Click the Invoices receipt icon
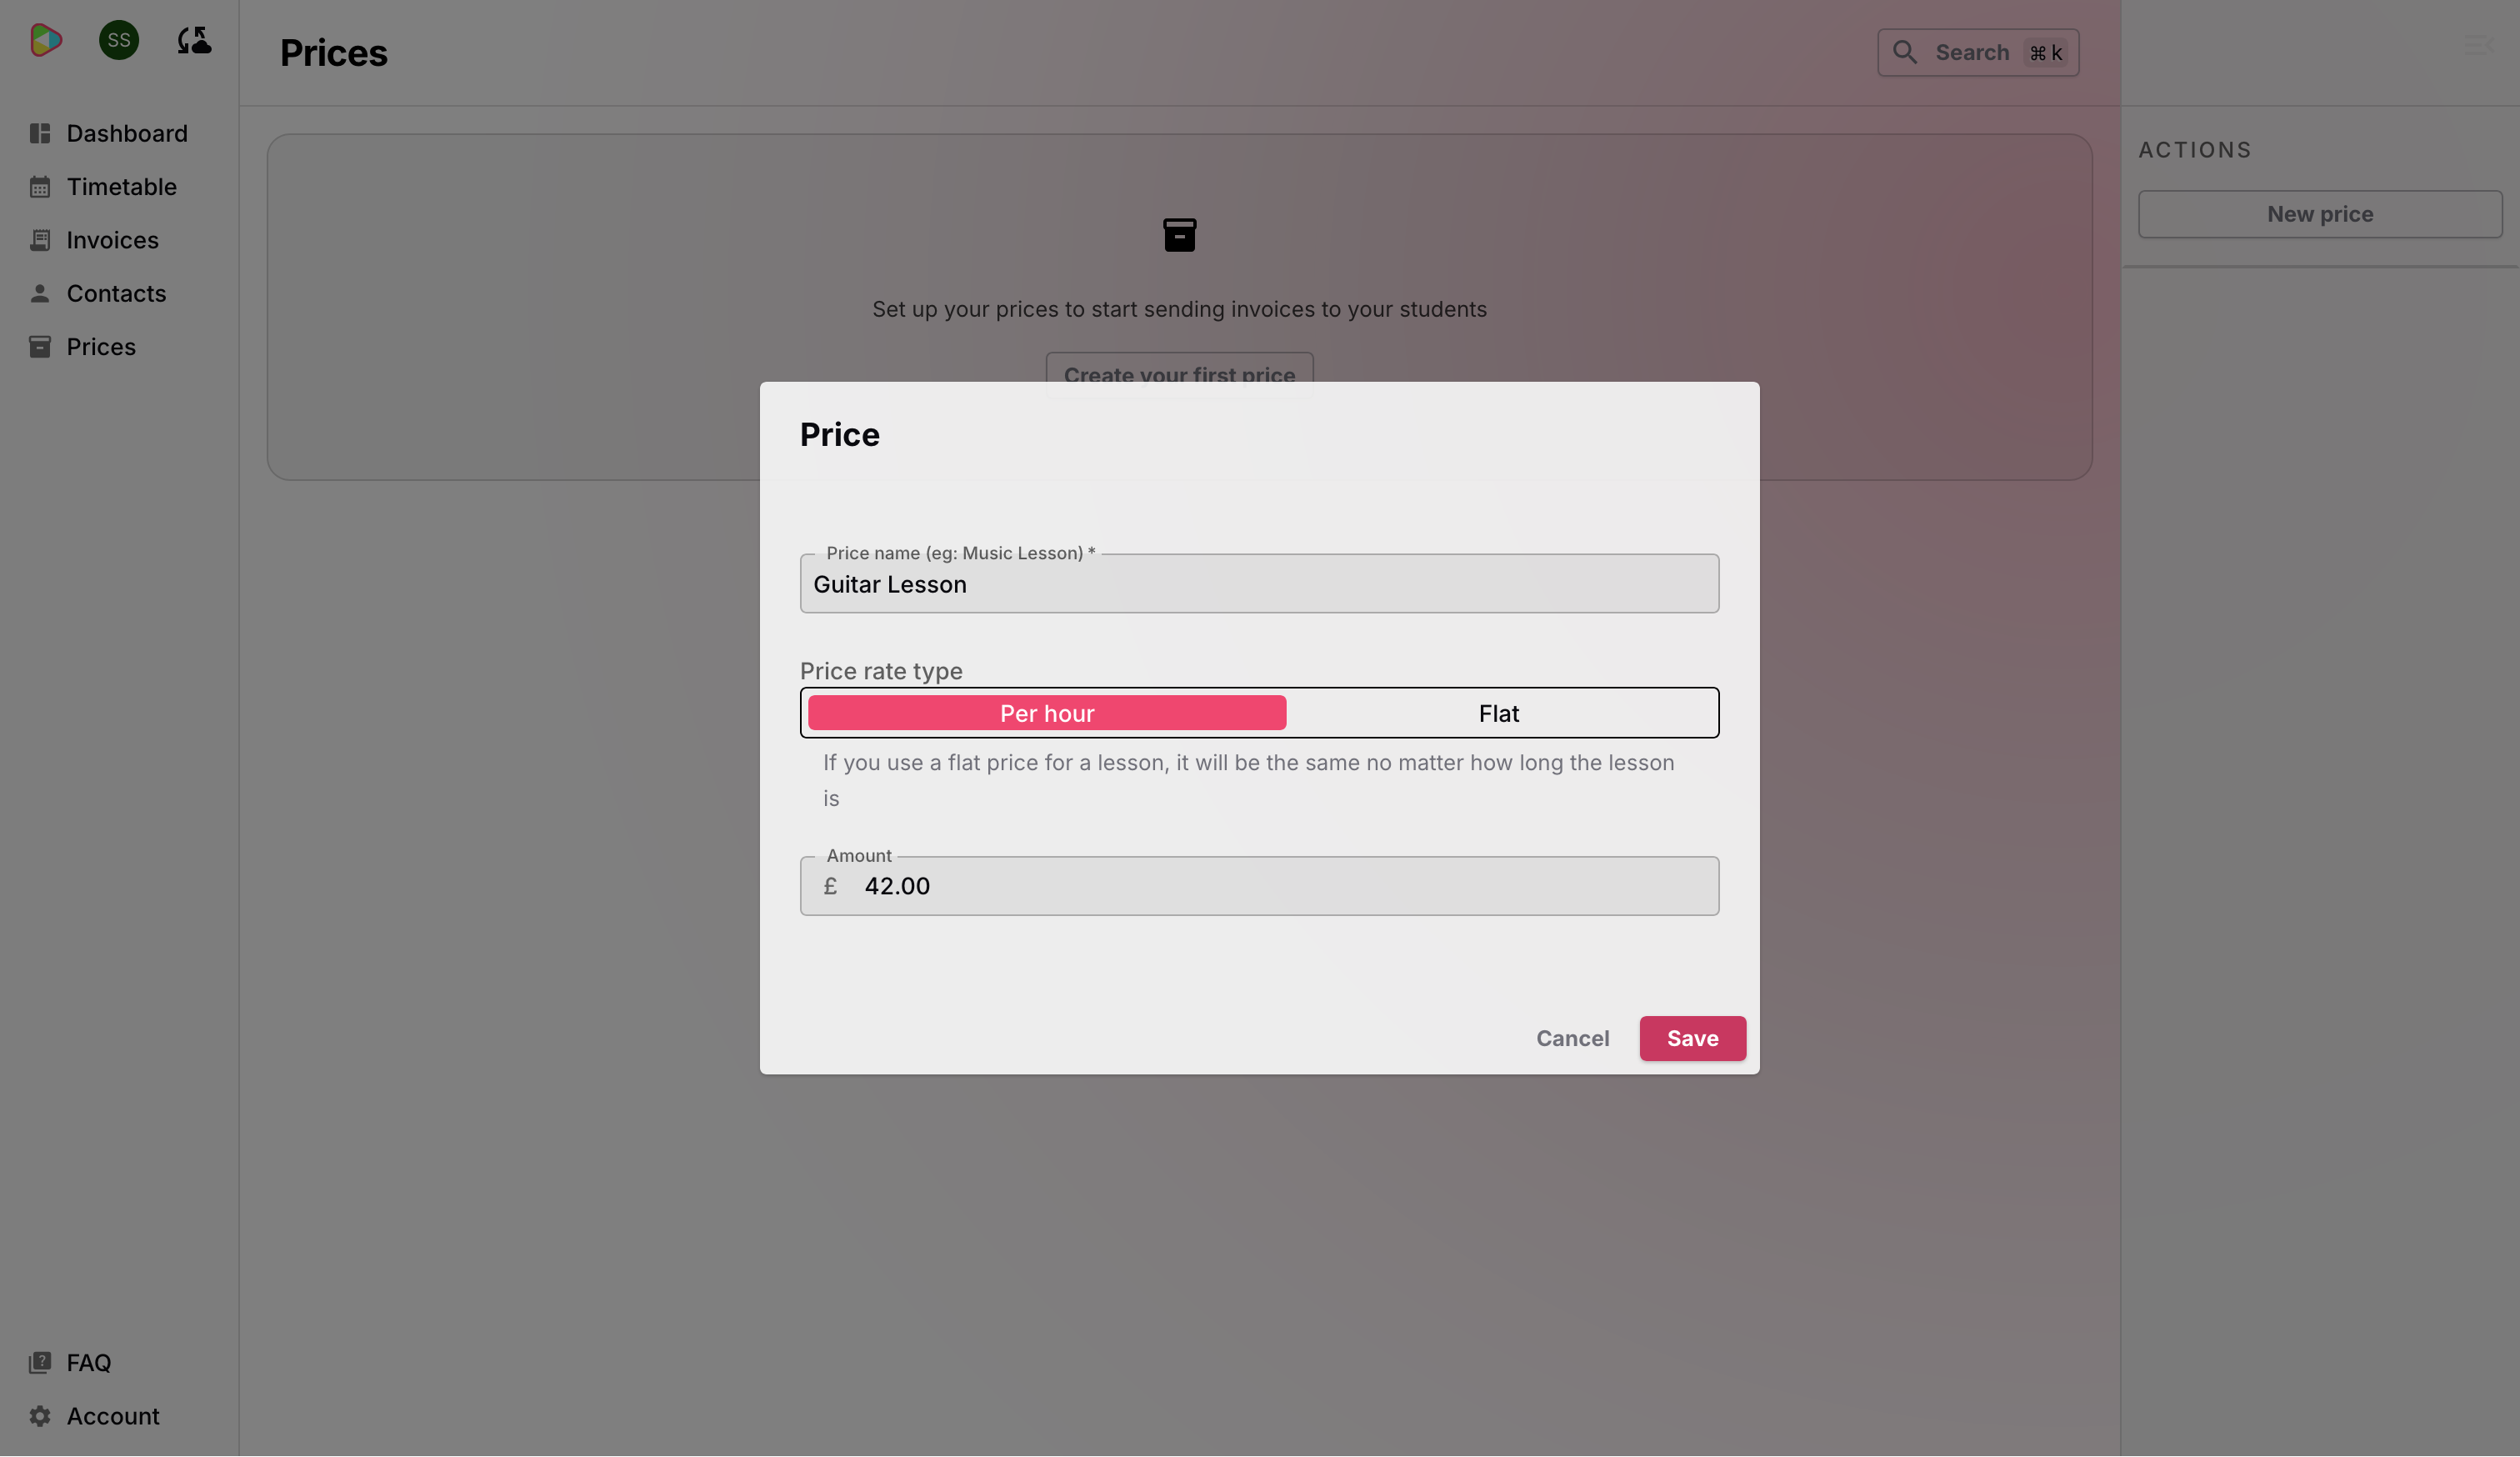Image resolution: width=2520 pixels, height=1457 pixels. (x=40, y=240)
